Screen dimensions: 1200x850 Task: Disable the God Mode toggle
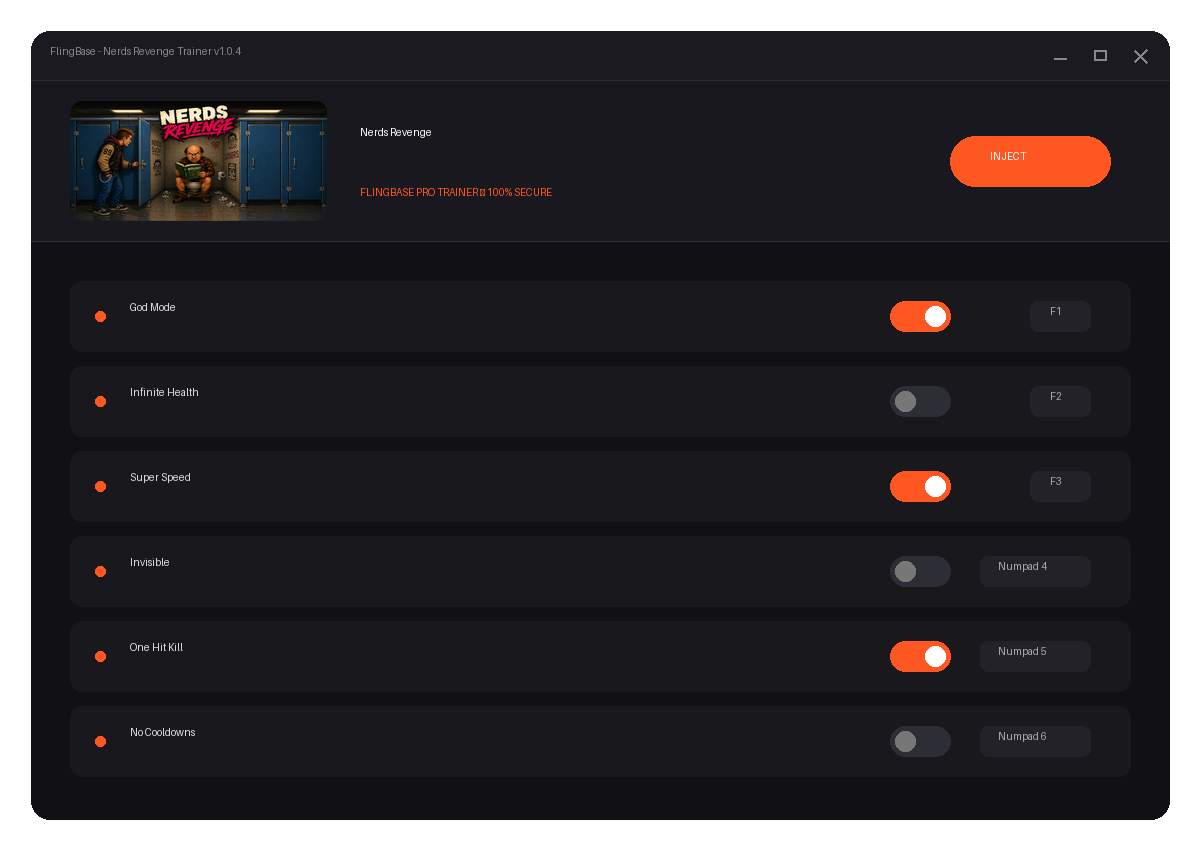920,316
